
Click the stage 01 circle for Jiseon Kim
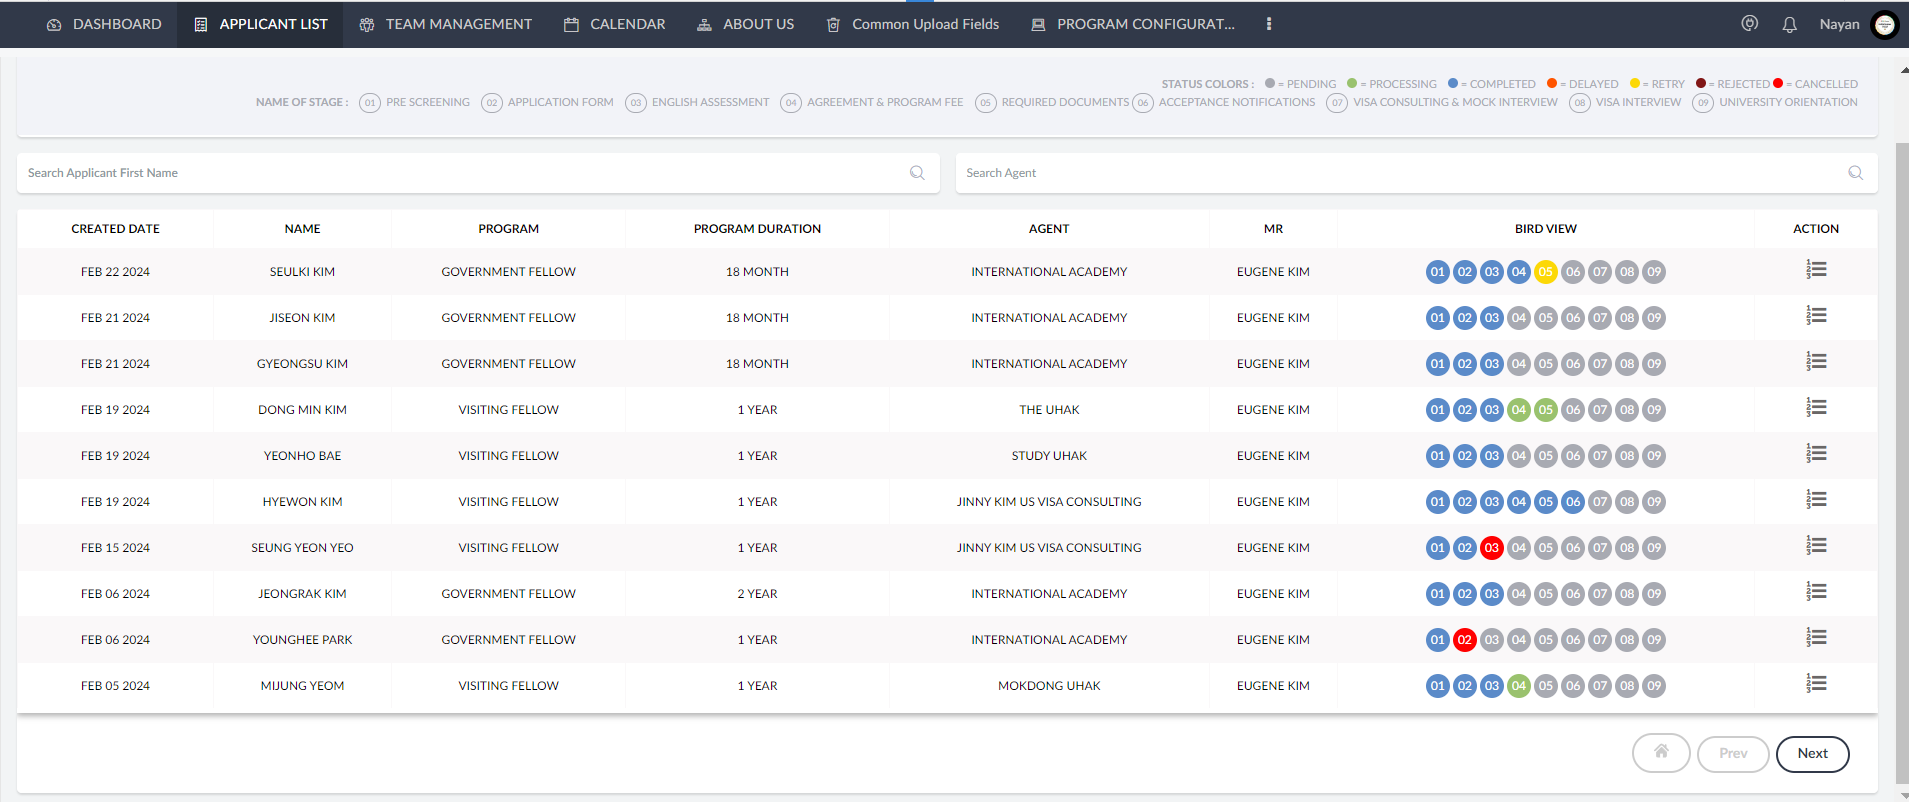point(1438,318)
